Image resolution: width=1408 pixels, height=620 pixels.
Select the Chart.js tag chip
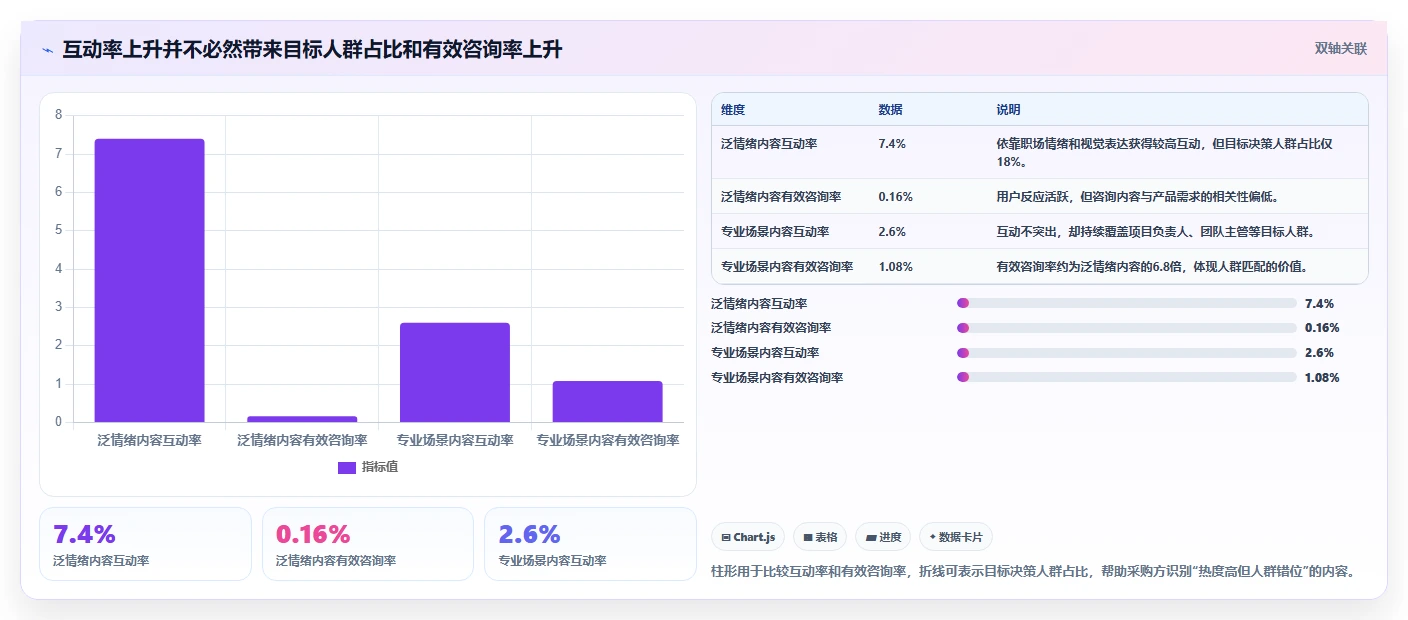click(x=748, y=537)
